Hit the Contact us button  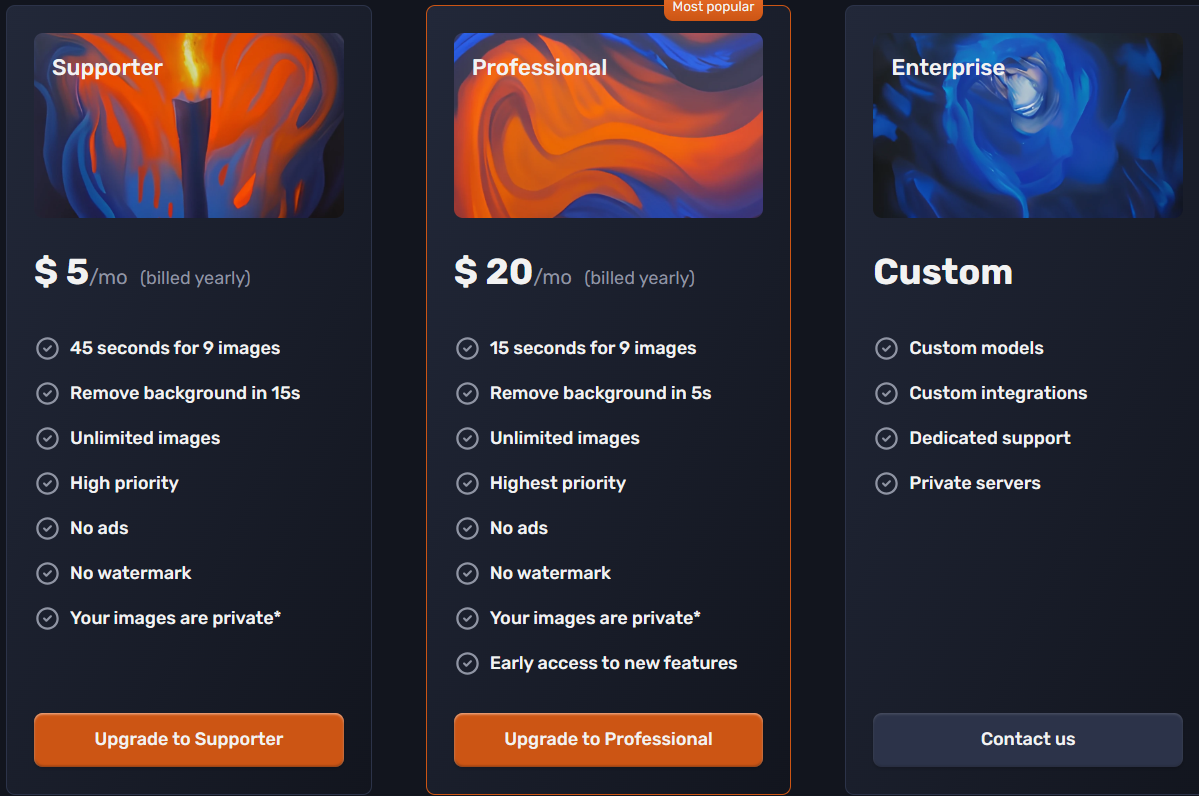(x=1027, y=740)
